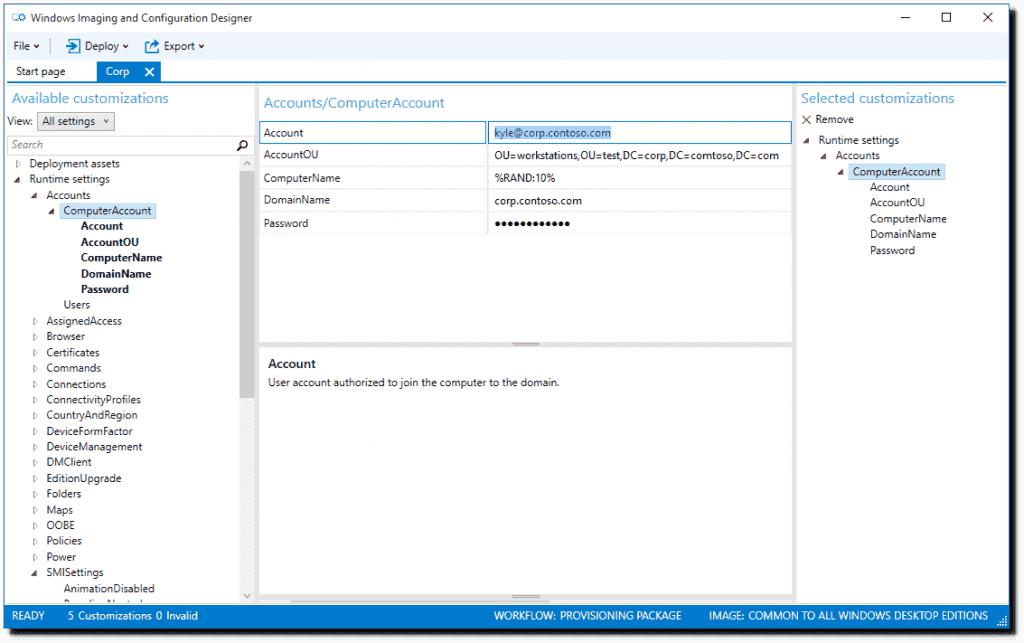Open the Export menu

(174, 46)
